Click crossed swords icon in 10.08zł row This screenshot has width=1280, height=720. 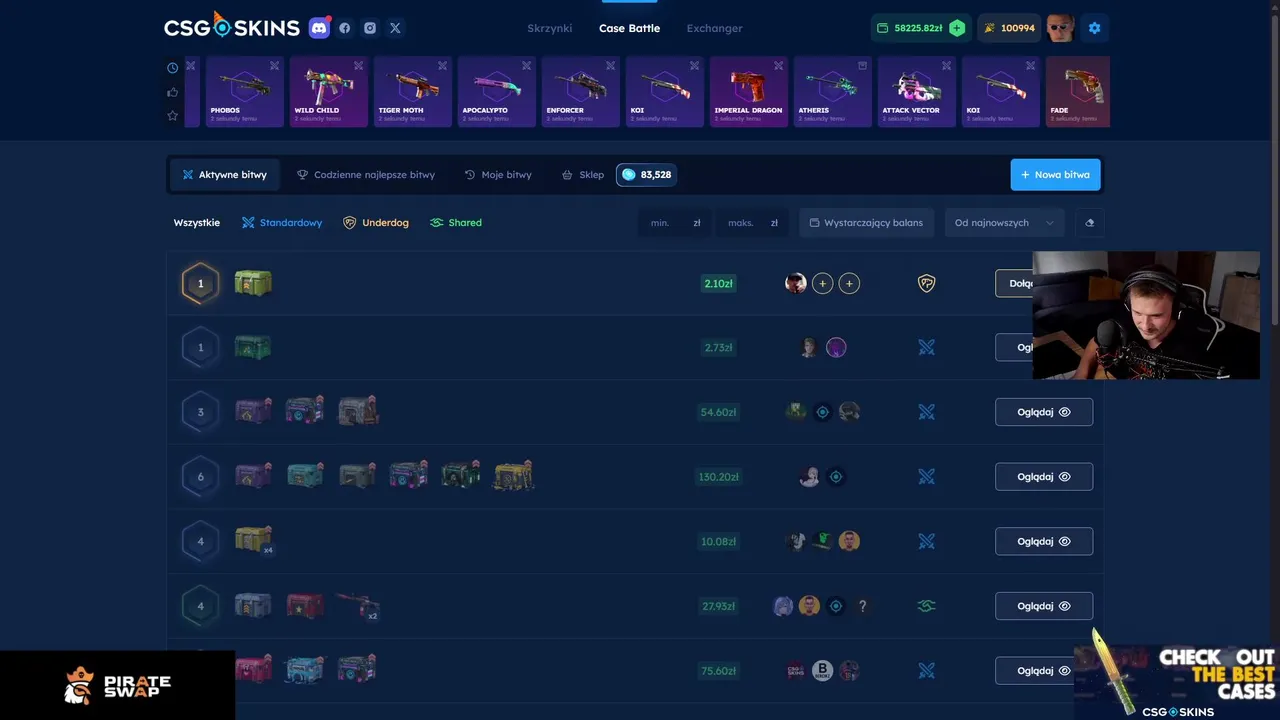pos(926,541)
